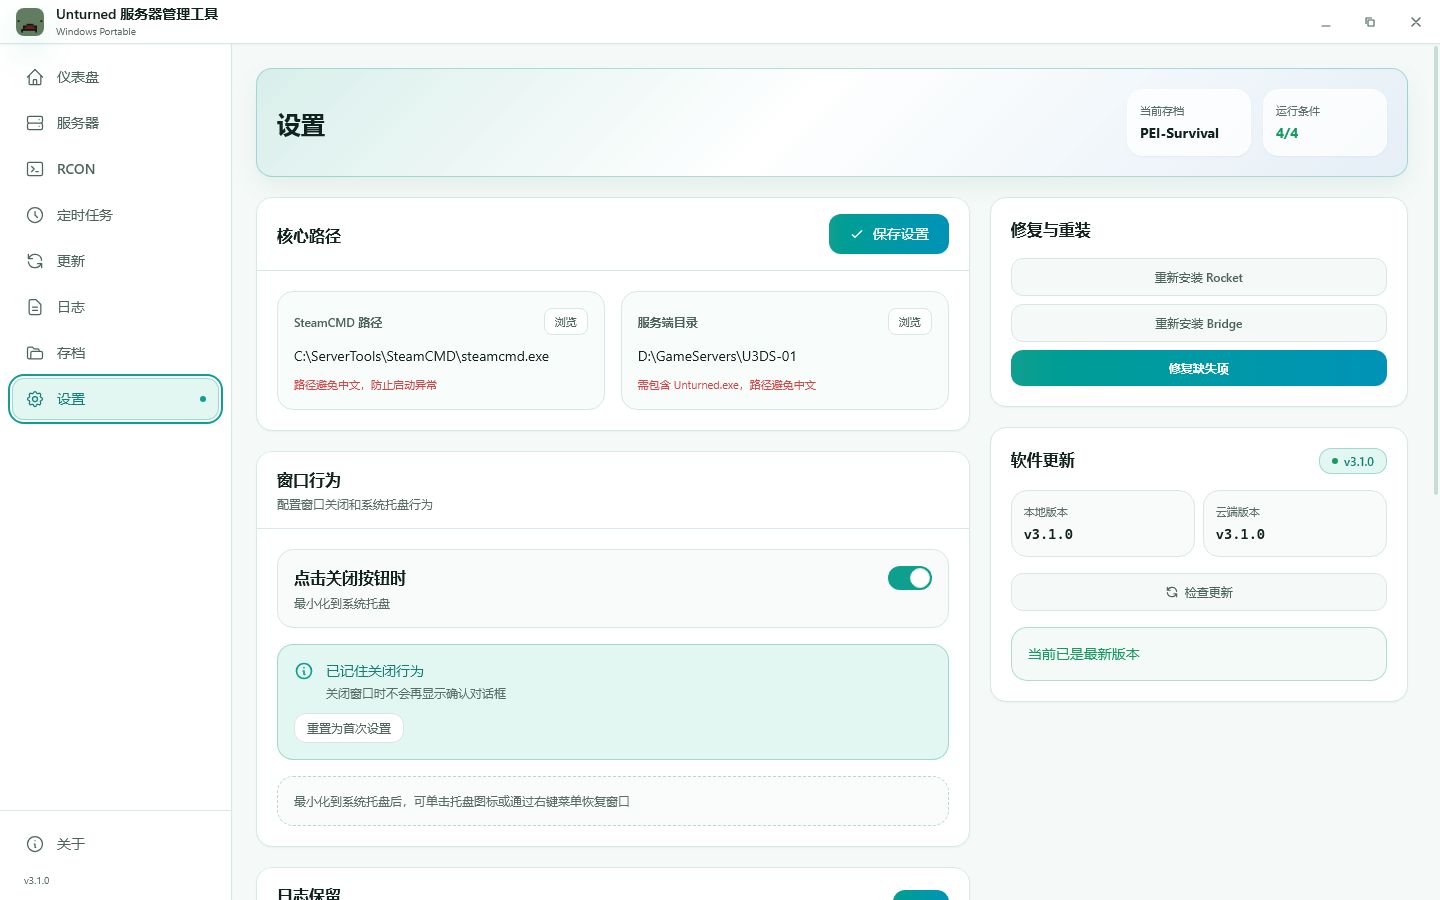The image size is (1440, 900).
Task: Click the red 路径避免中文，防止启动异常 warning
Action: click(365, 385)
